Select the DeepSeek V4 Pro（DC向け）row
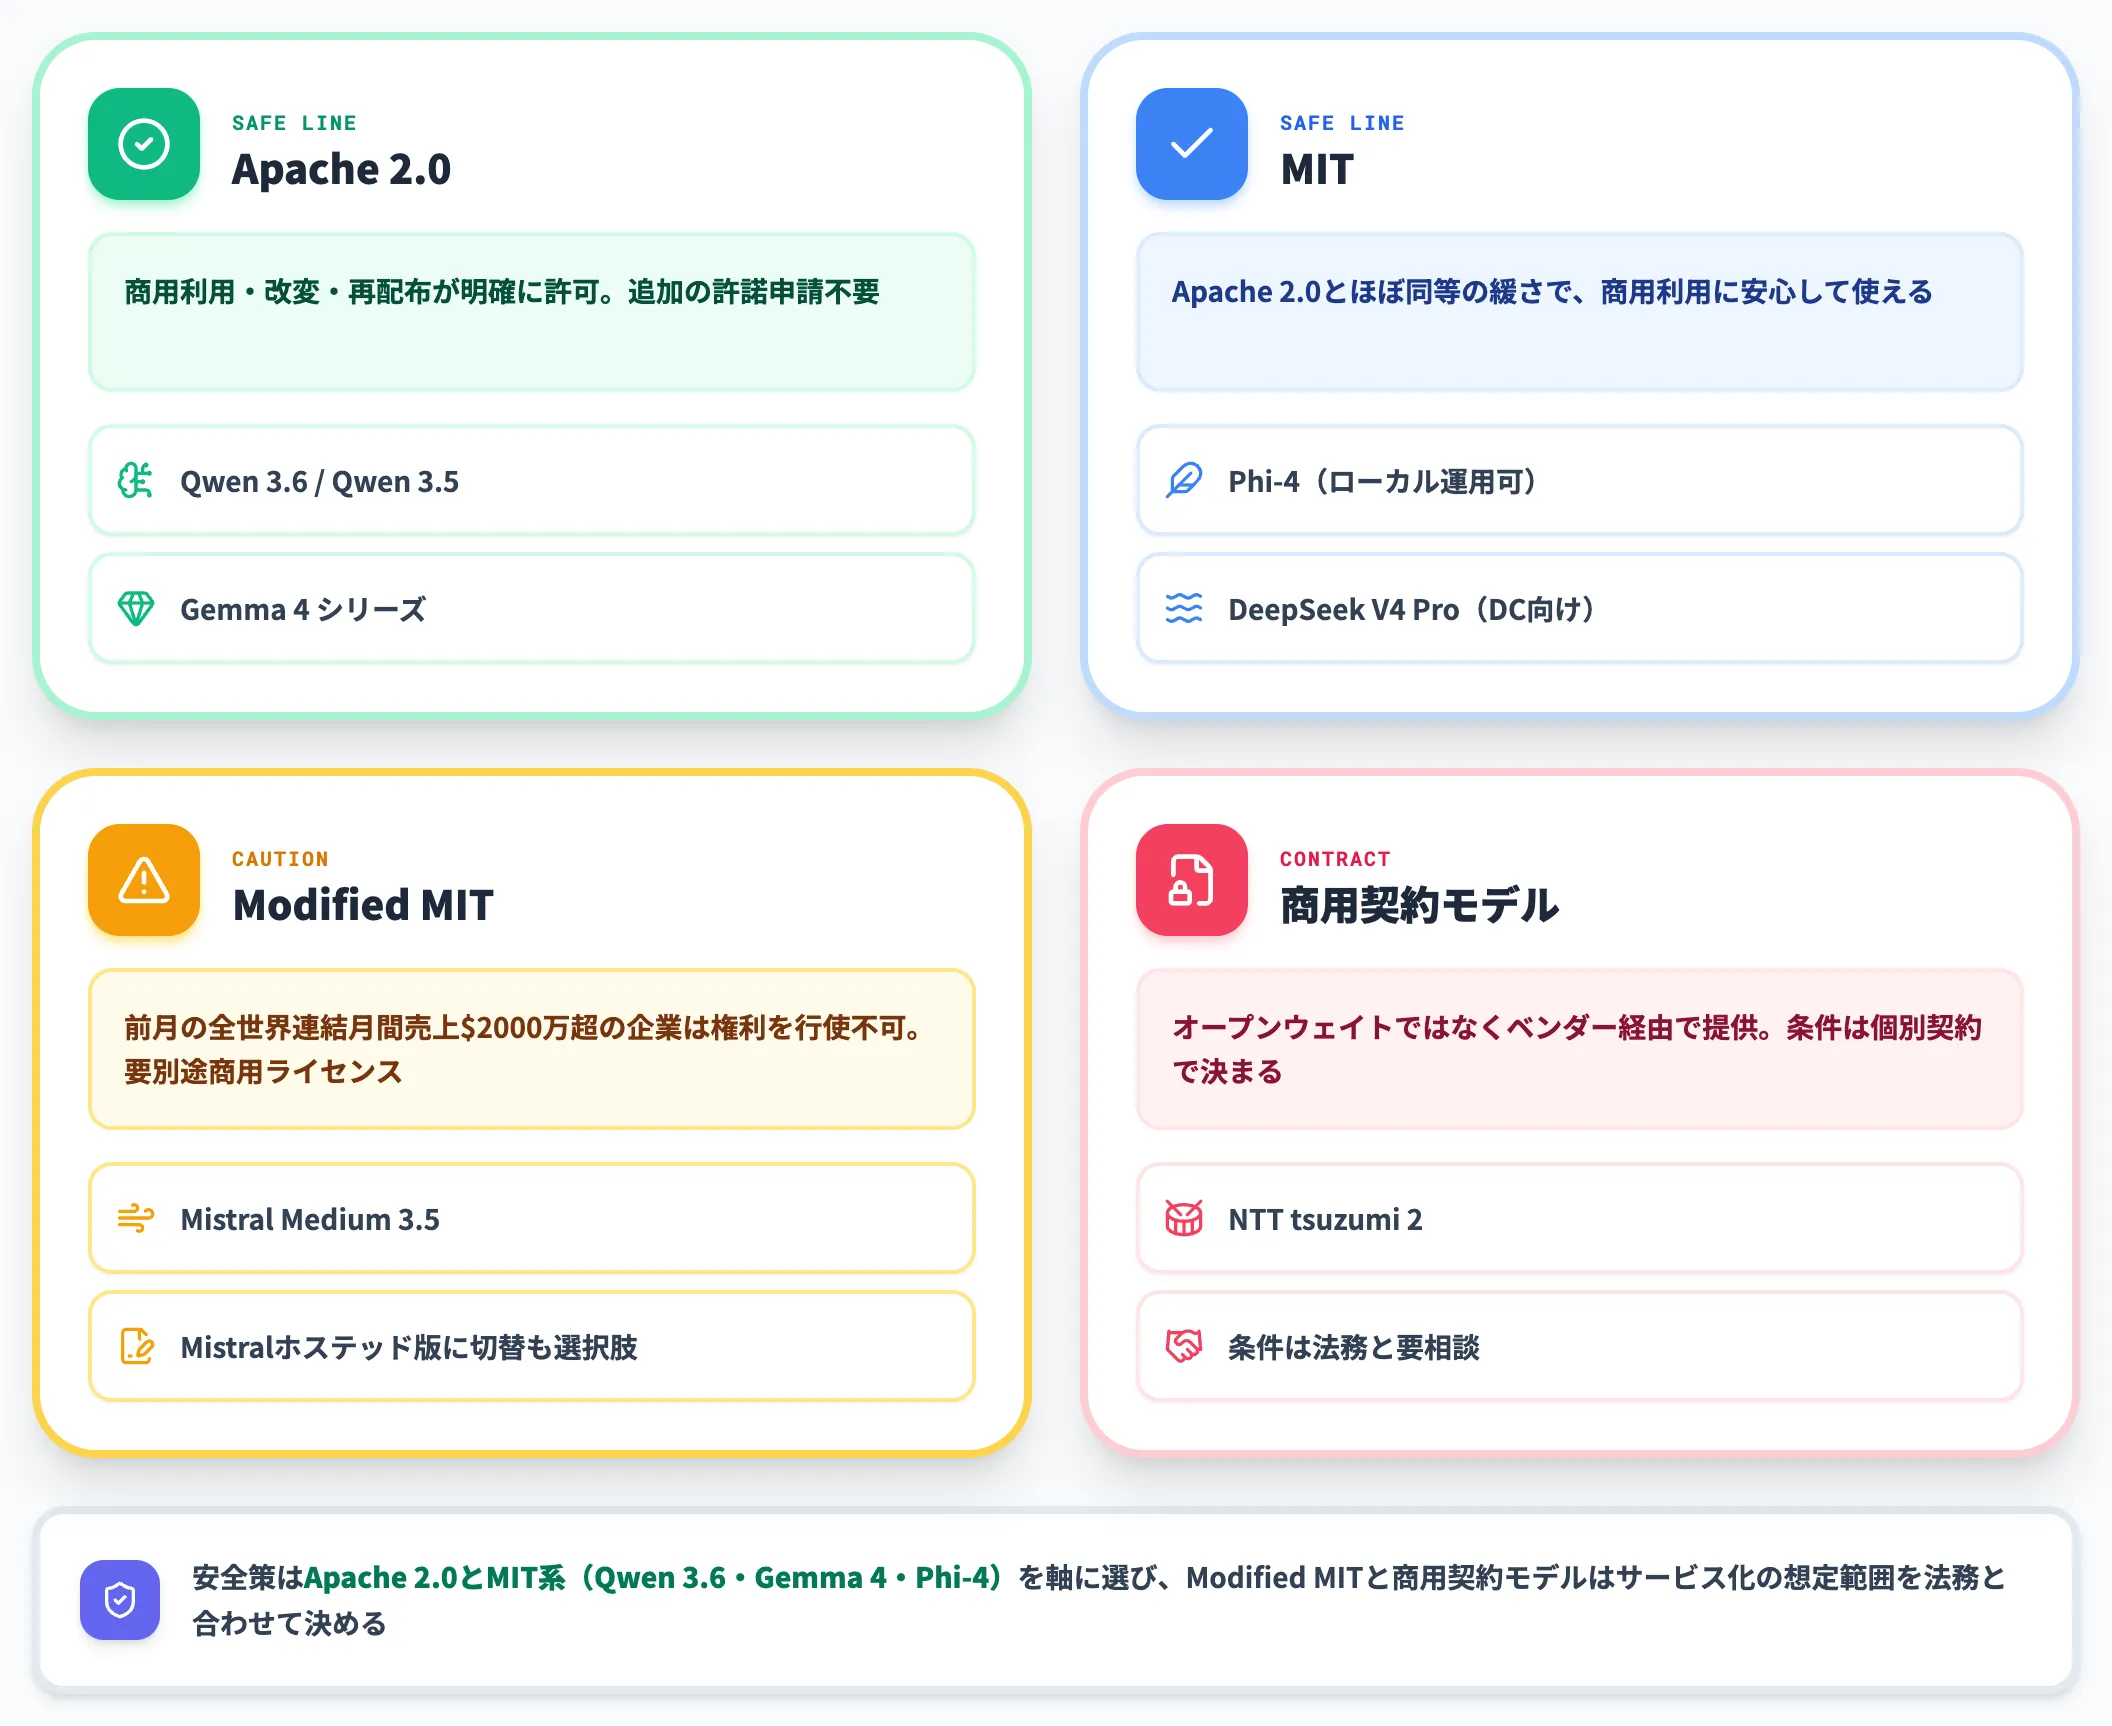Image resolution: width=2112 pixels, height=1726 pixels. coord(1580,609)
